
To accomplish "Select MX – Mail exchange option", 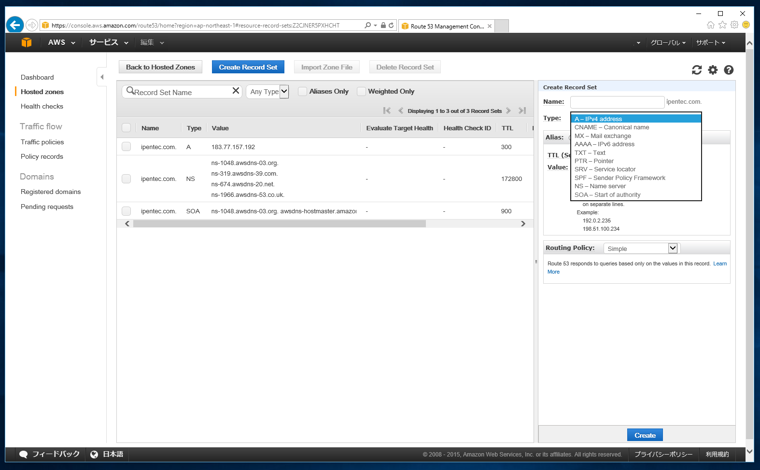I will pos(636,136).
